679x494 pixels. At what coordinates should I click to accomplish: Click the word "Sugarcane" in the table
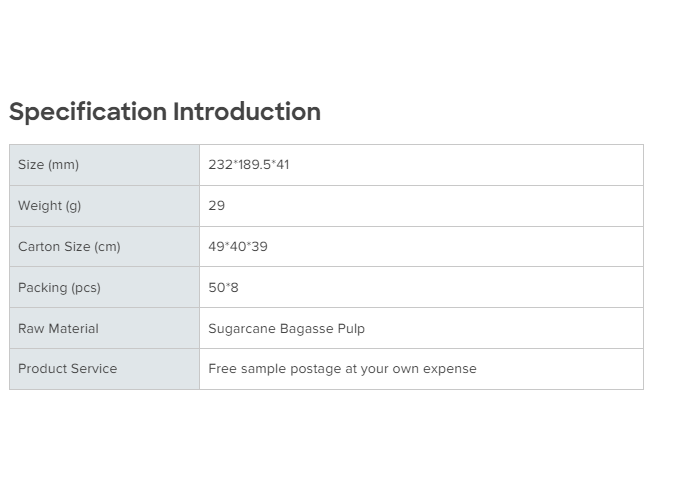point(242,329)
